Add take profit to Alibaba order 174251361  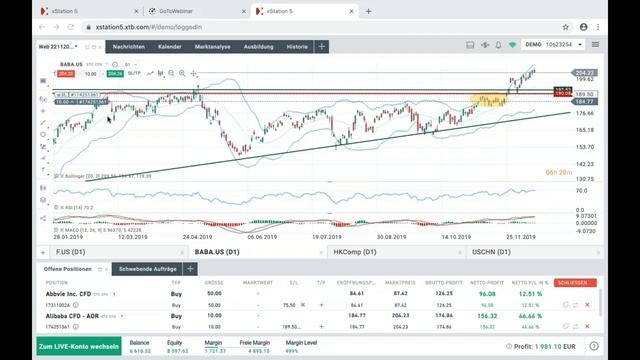click(321, 327)
